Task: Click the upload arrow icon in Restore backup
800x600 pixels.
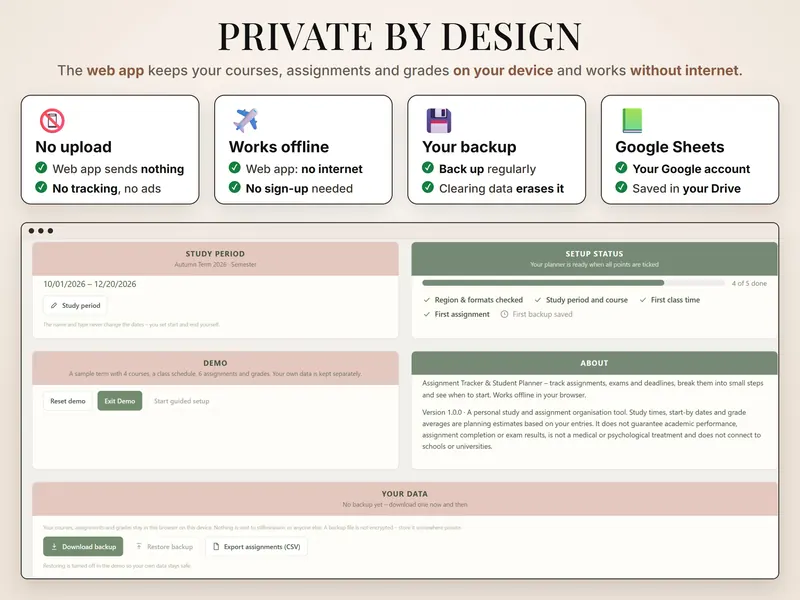Action: pos(139,546)
